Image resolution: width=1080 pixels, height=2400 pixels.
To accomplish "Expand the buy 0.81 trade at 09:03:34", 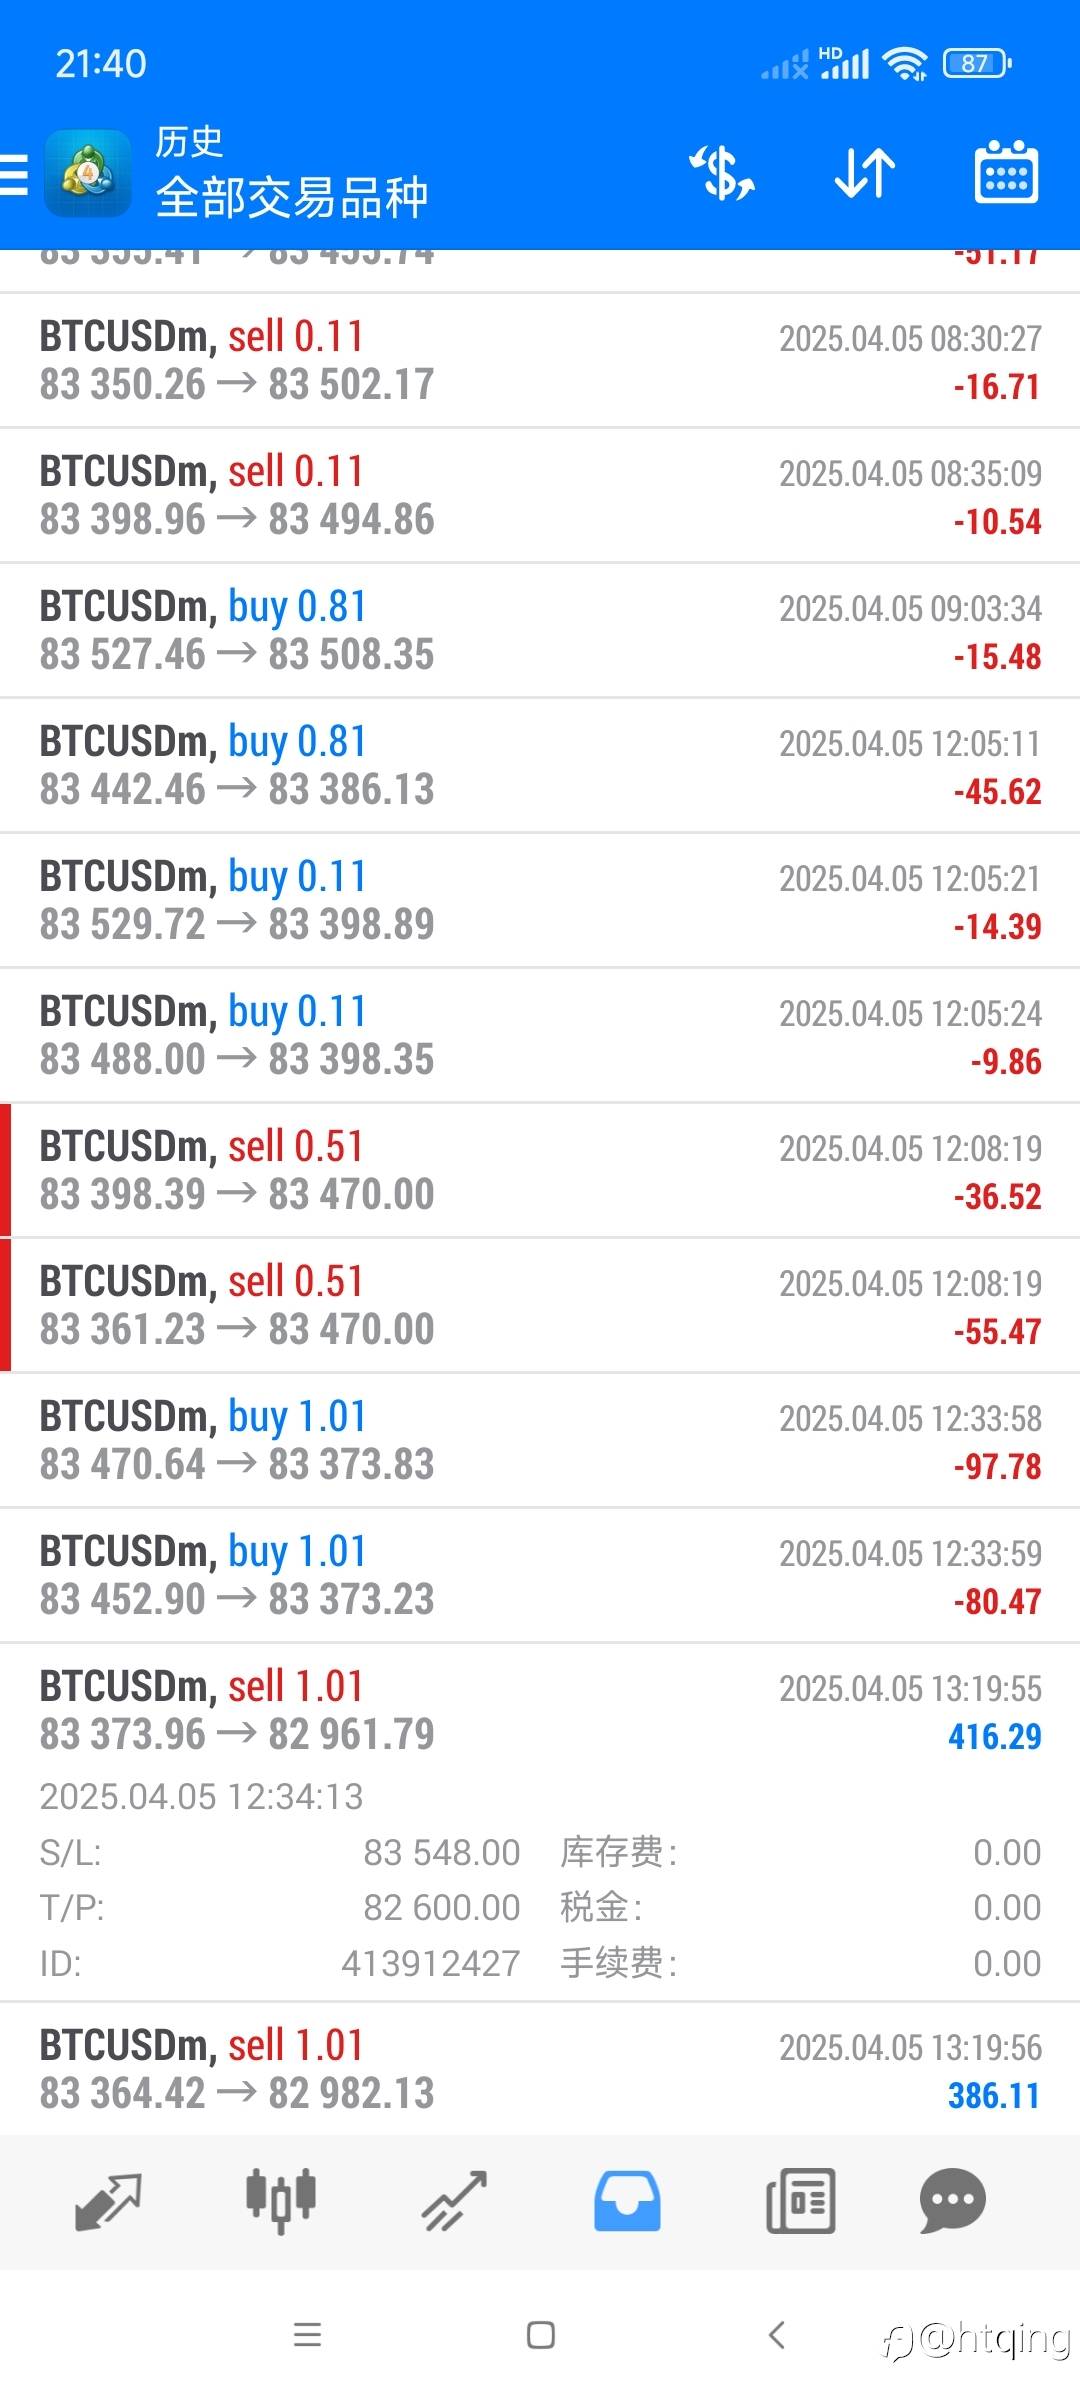I will click(x=540, y=630).
